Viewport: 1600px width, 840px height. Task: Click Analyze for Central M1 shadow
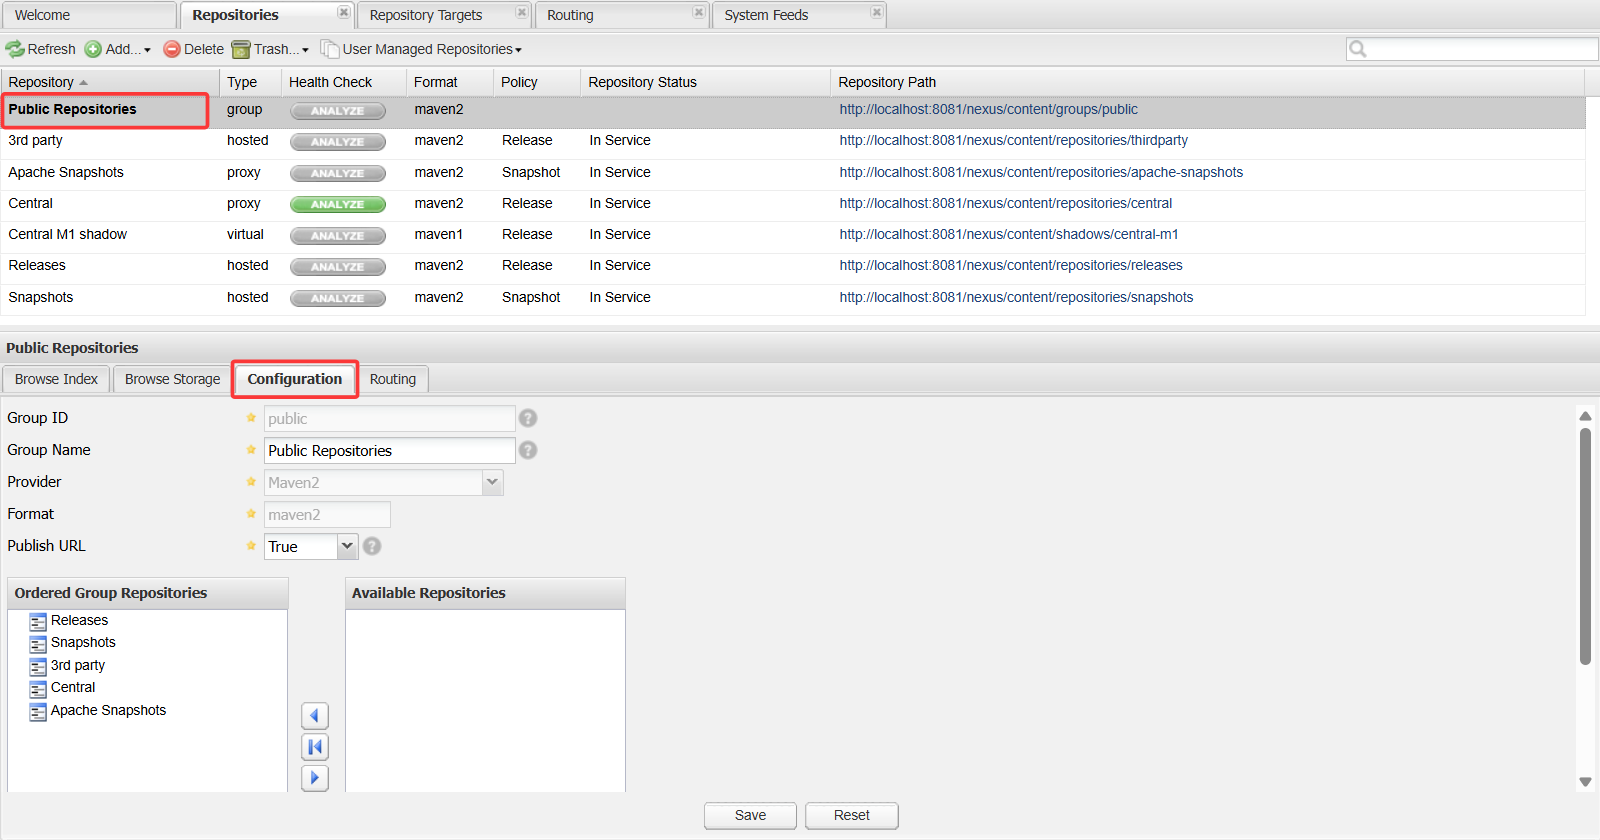click(338, 236)
